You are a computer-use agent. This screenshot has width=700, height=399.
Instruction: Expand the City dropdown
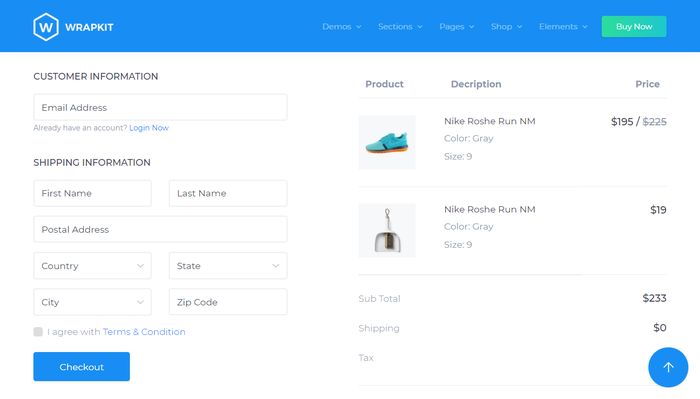click(92, 302)
